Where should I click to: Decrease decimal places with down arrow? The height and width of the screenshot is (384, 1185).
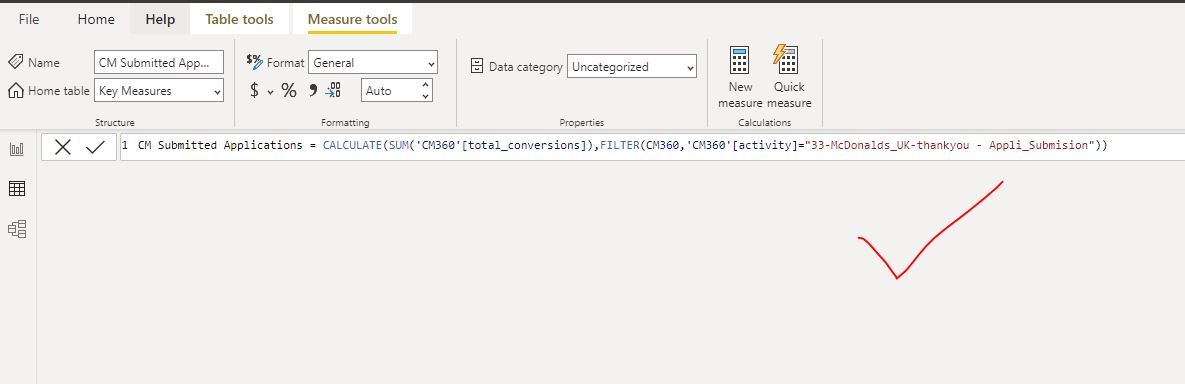click(x=425, y=96)
